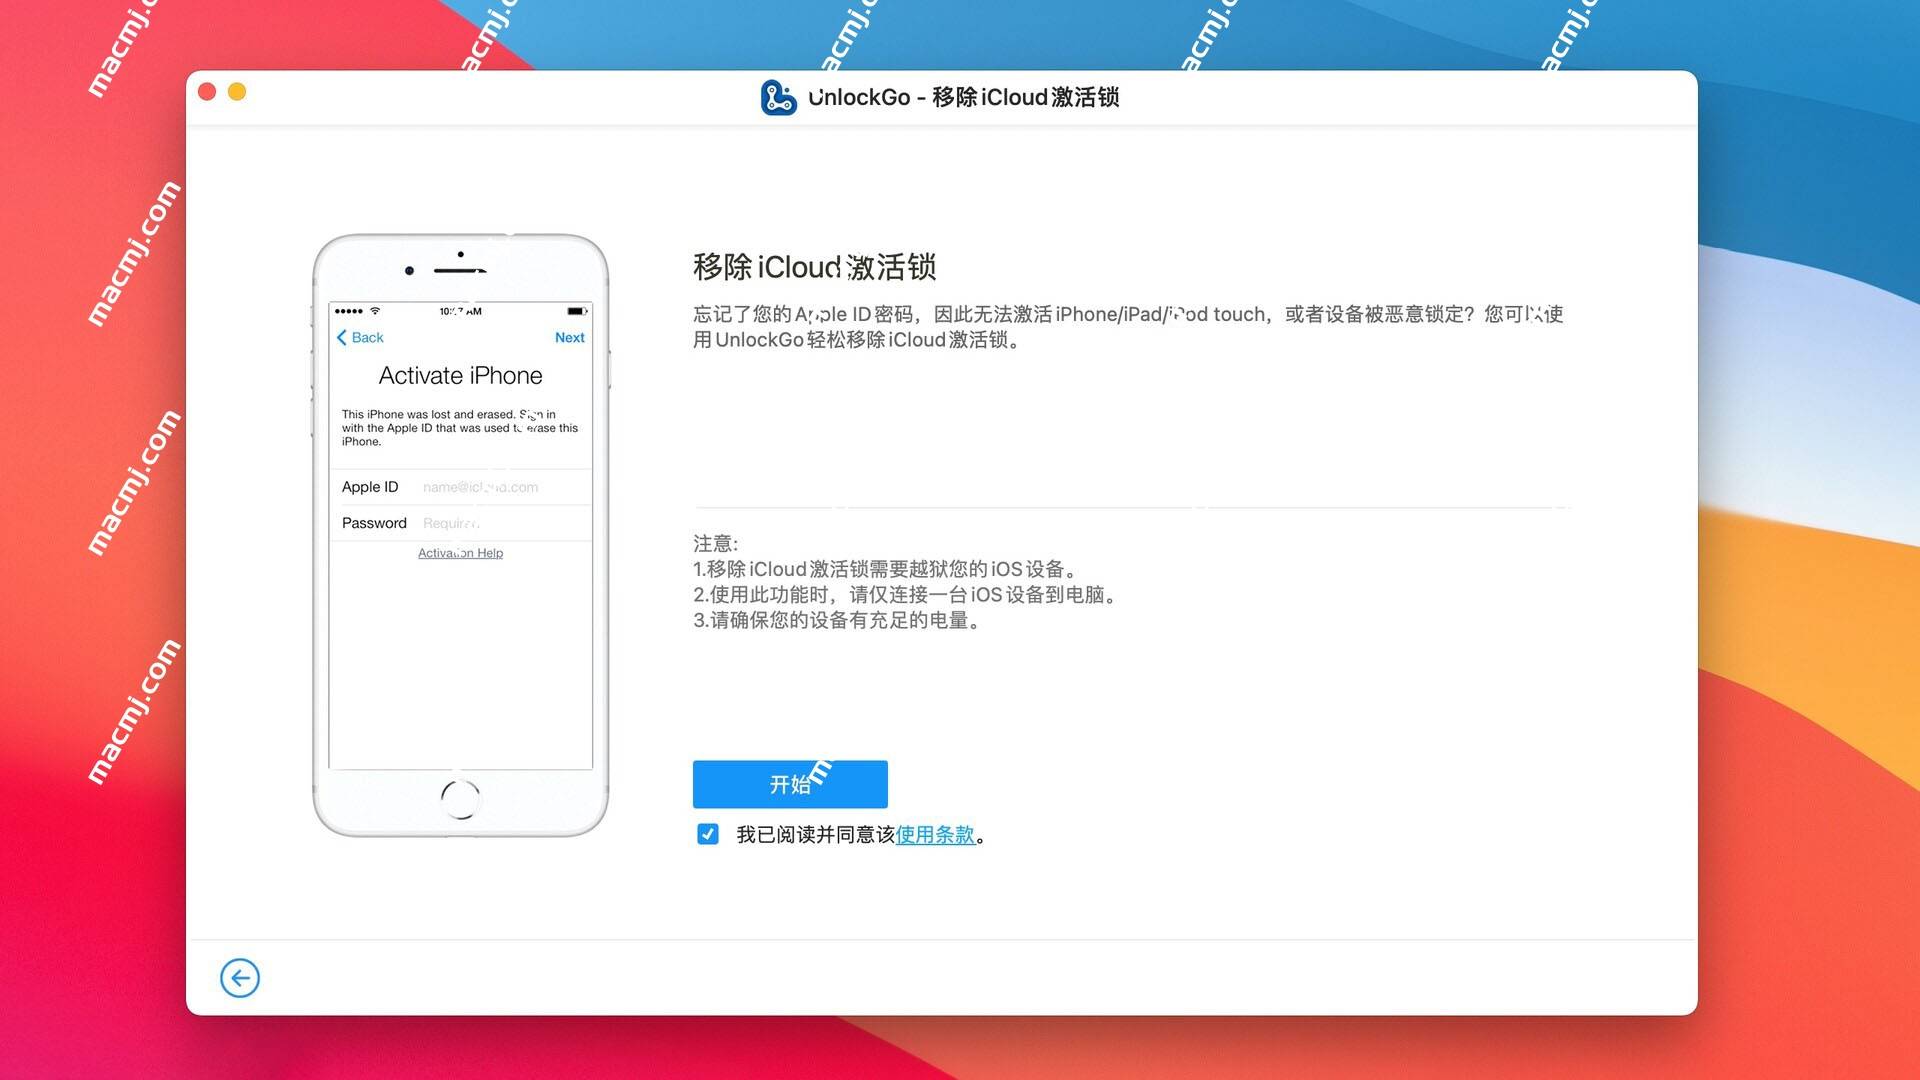Viewport: 1920px width, 1080px height.
Task: Open the 使用条款 terms link
Action: [x=935, y=835]
